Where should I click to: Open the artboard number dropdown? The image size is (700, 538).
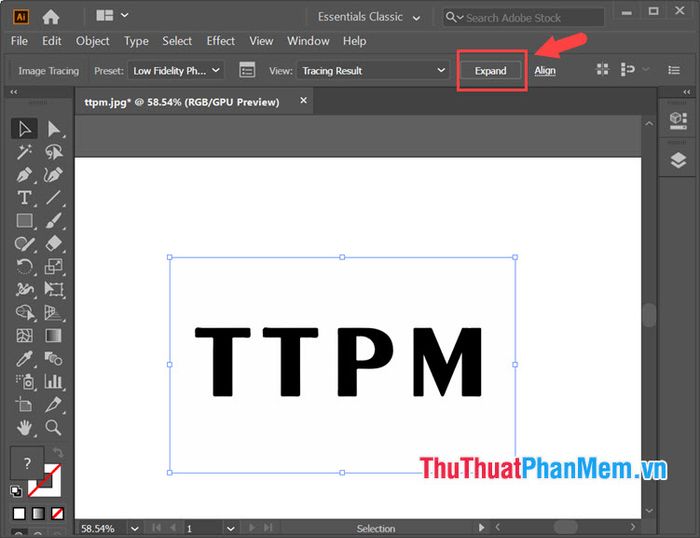click(231, 529)
